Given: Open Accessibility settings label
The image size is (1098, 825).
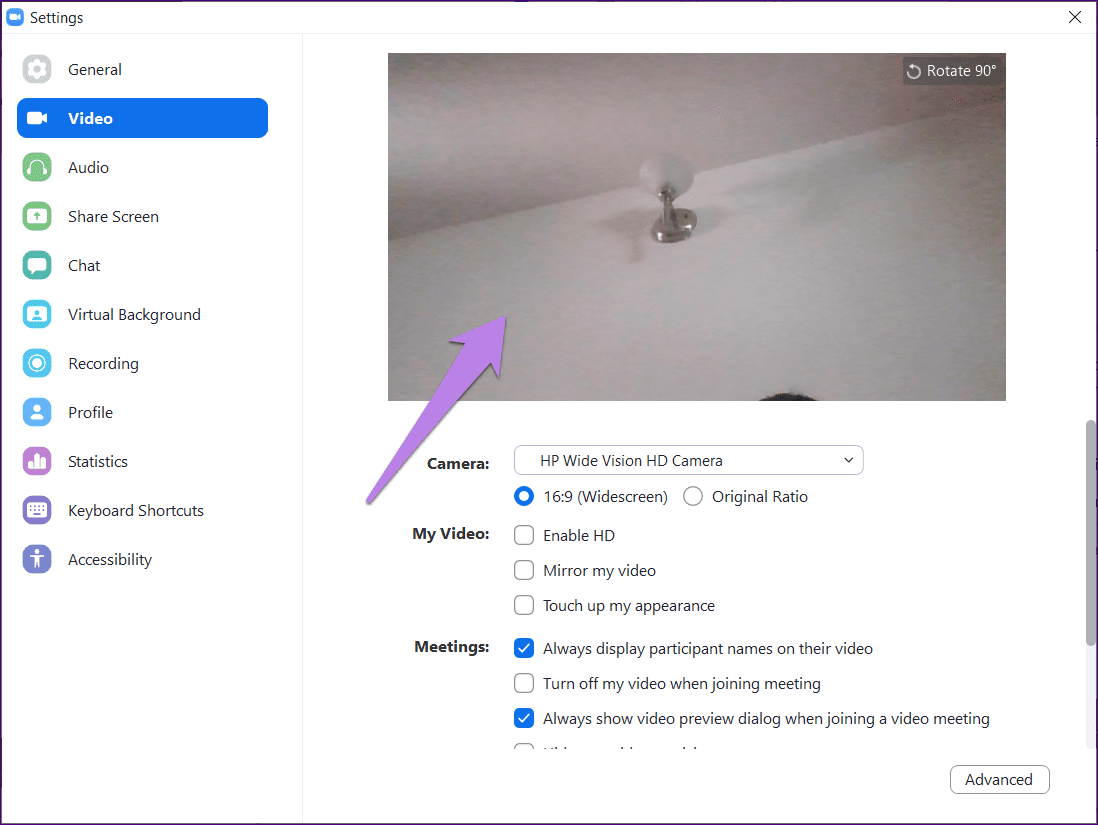Looking at the screenshot, I should pyautogui.click(x=110, y=560).
